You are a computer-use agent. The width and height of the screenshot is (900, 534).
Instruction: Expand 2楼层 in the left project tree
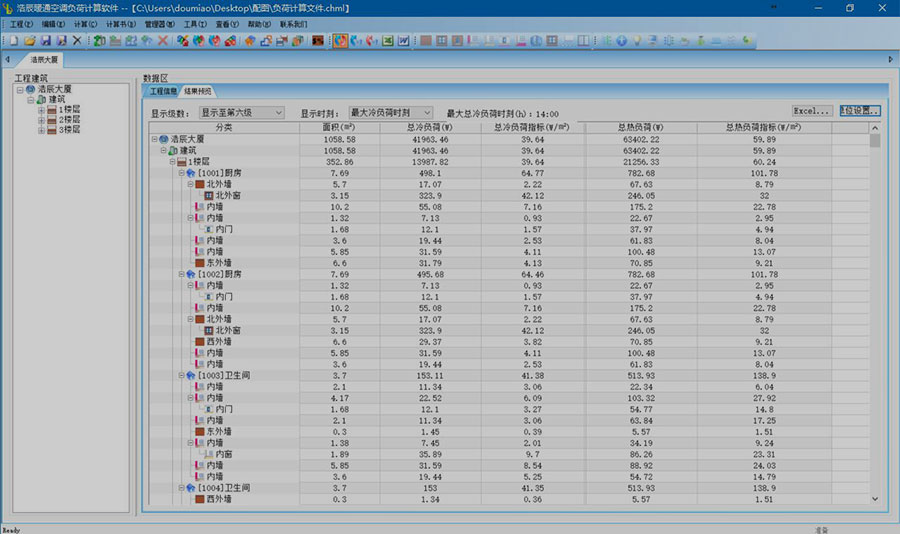(x=42, y=120)
